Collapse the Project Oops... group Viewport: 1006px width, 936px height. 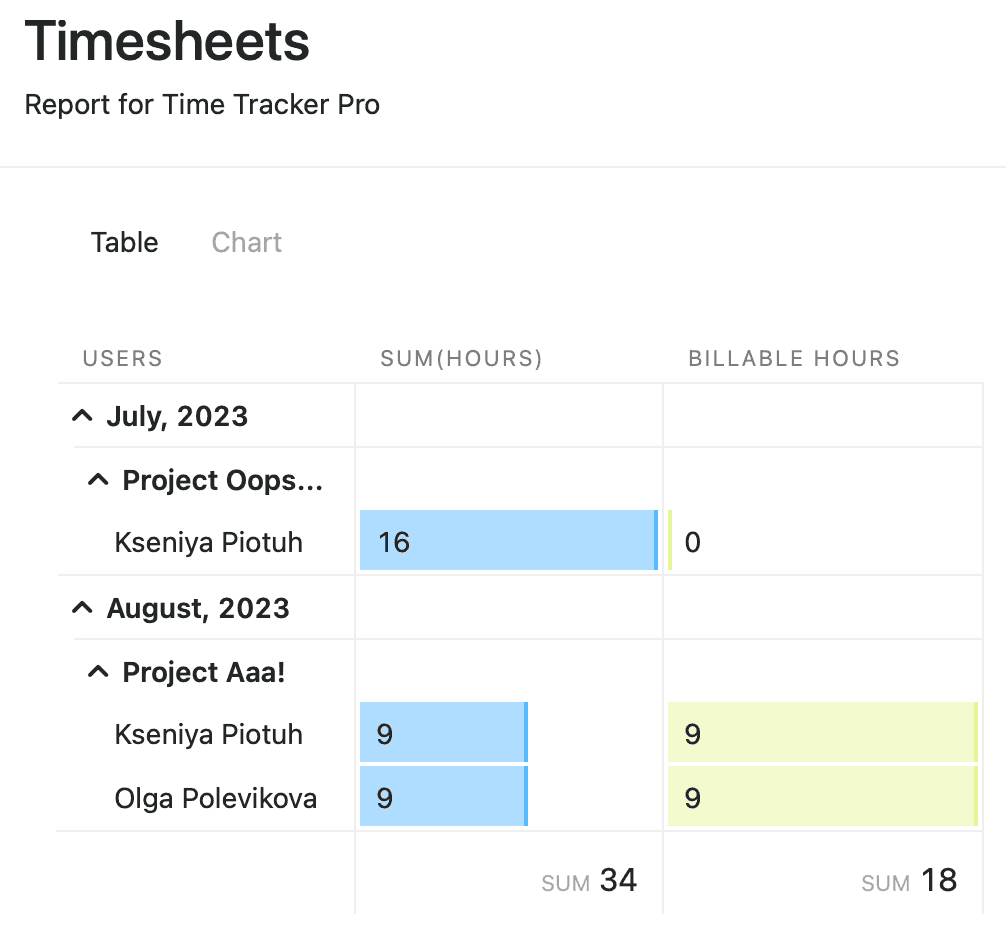tap(98, 479)
